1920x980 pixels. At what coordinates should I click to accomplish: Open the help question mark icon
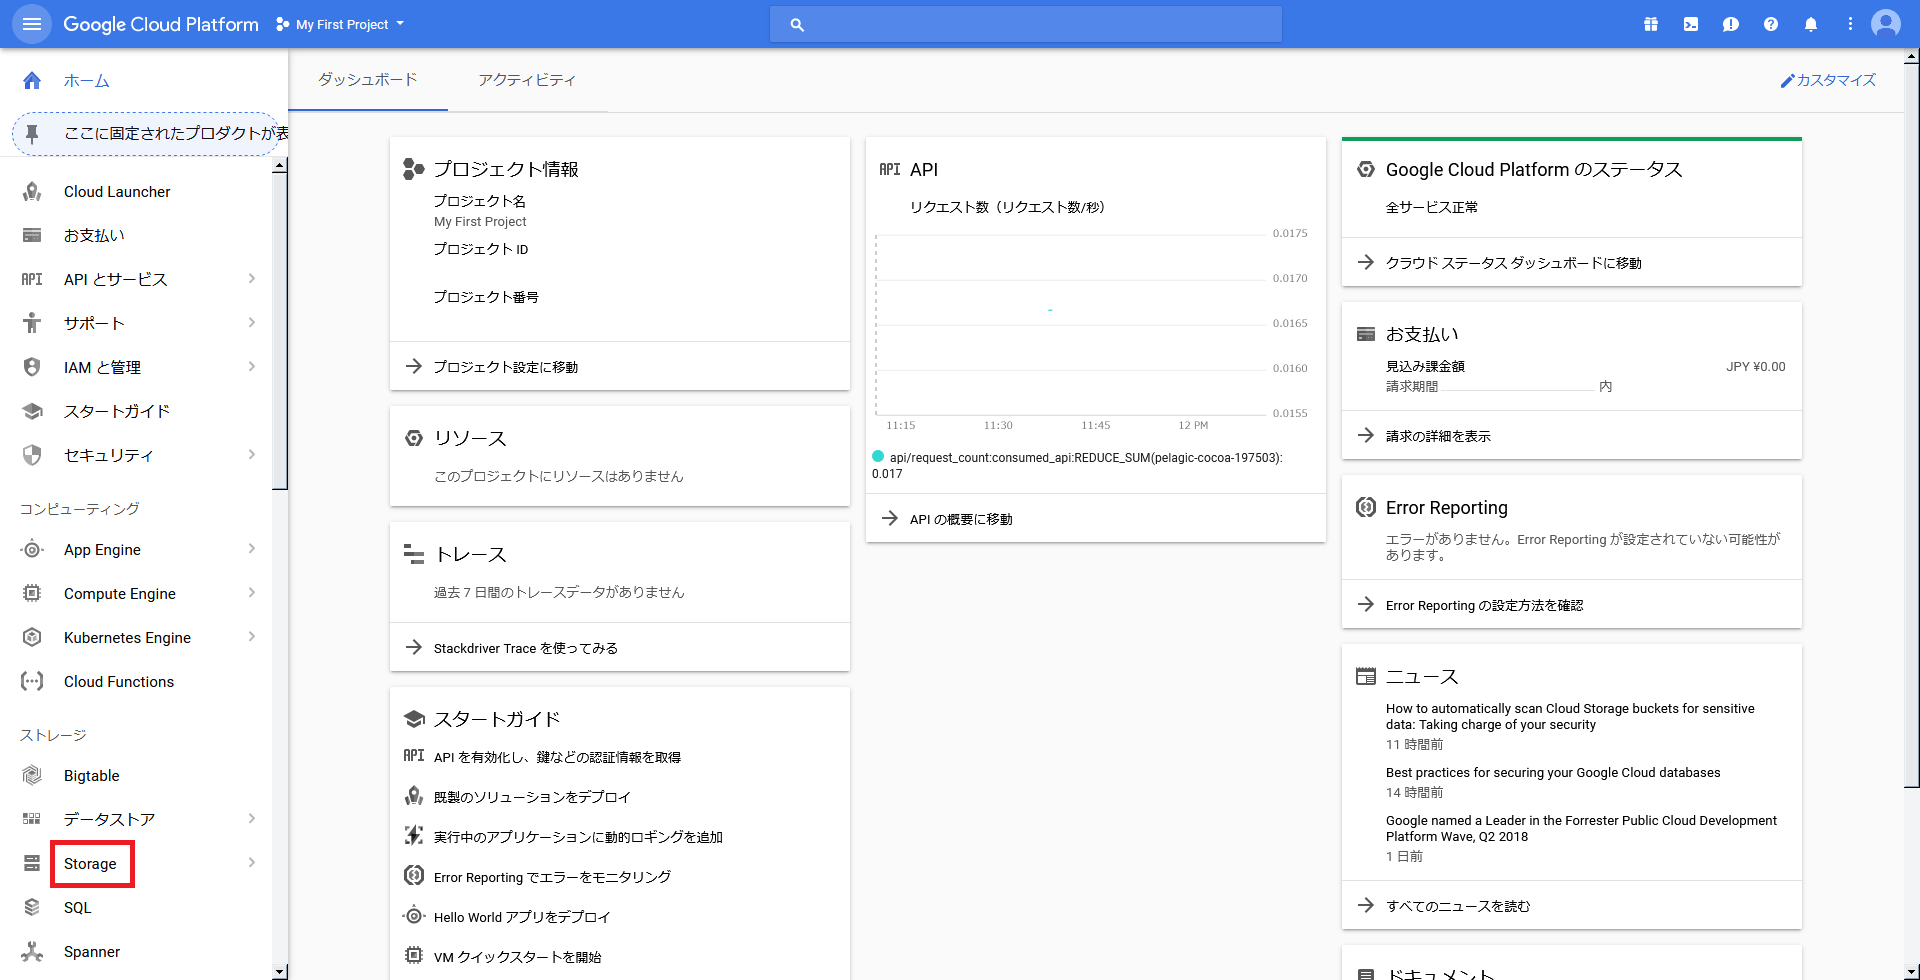(1771, 24)
